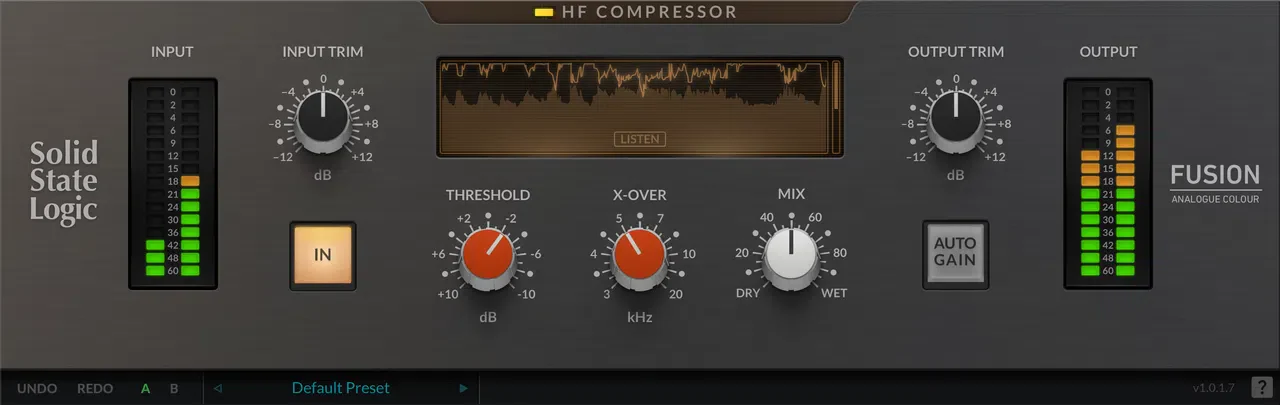Click the input level meter
This screenshot has height=405, width=1280.
point(172,183)
